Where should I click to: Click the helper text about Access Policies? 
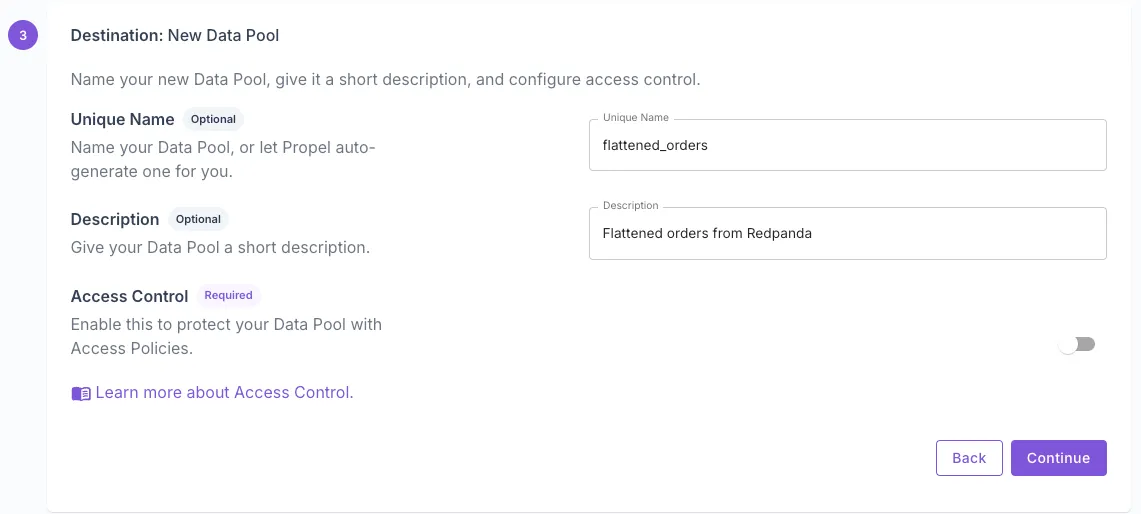226,336
